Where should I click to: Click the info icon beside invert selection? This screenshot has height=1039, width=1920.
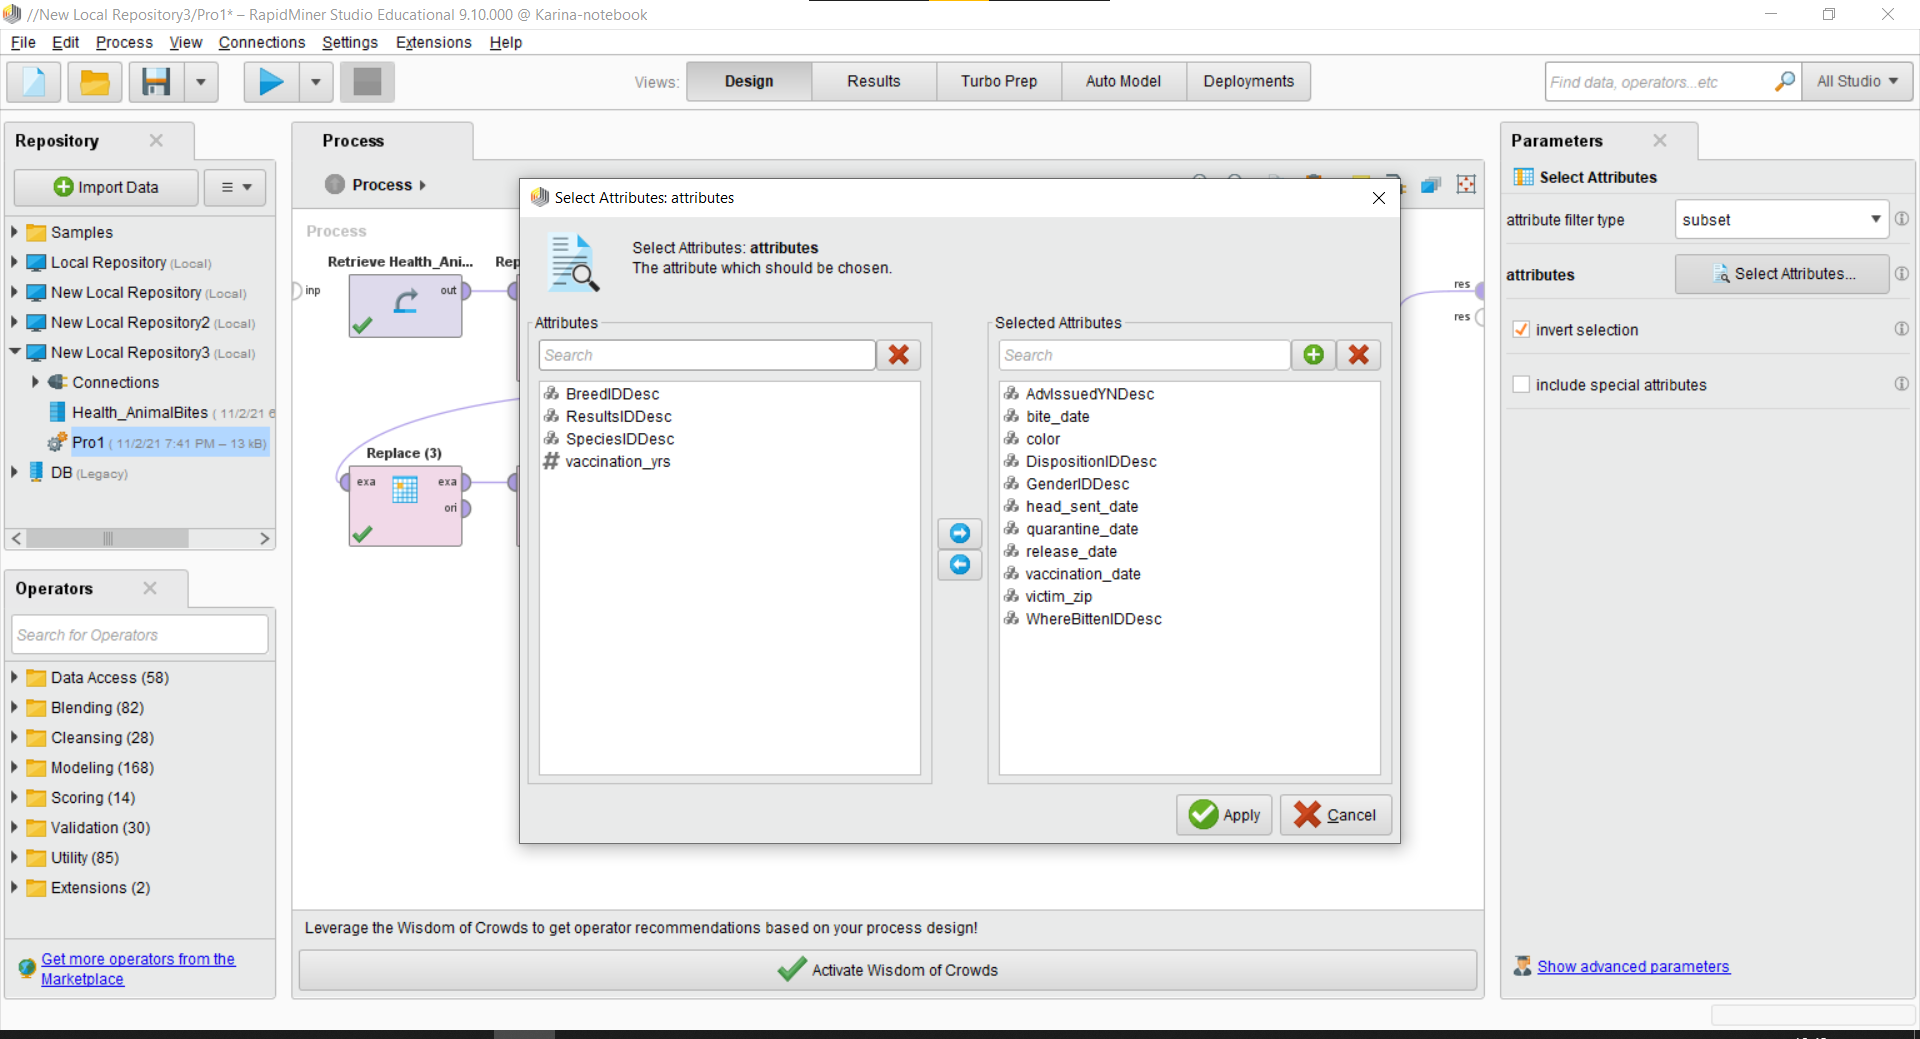tap(1902, 329)
